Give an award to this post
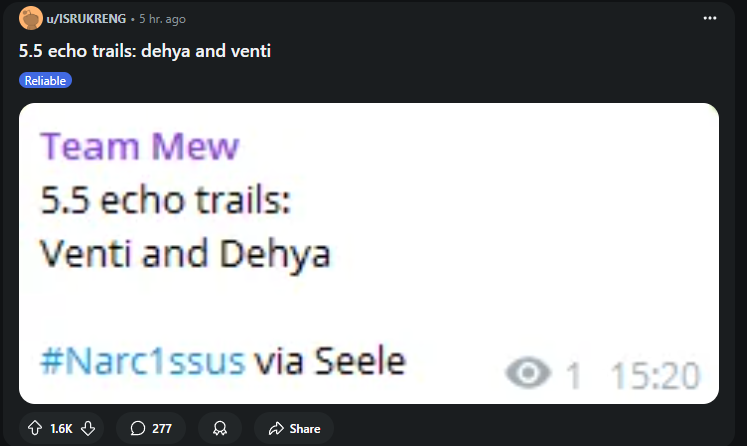This screenshot has height=446, width=747. (x=219, y=428)
